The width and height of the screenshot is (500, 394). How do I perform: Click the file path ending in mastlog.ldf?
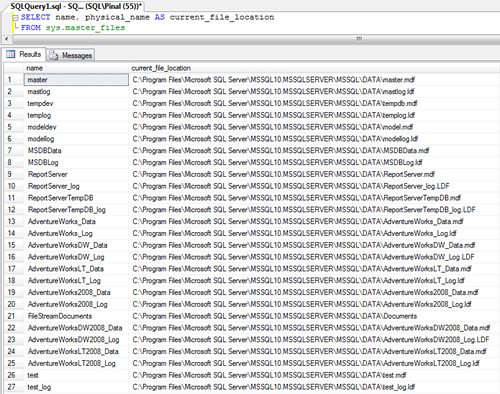(273, 92)
